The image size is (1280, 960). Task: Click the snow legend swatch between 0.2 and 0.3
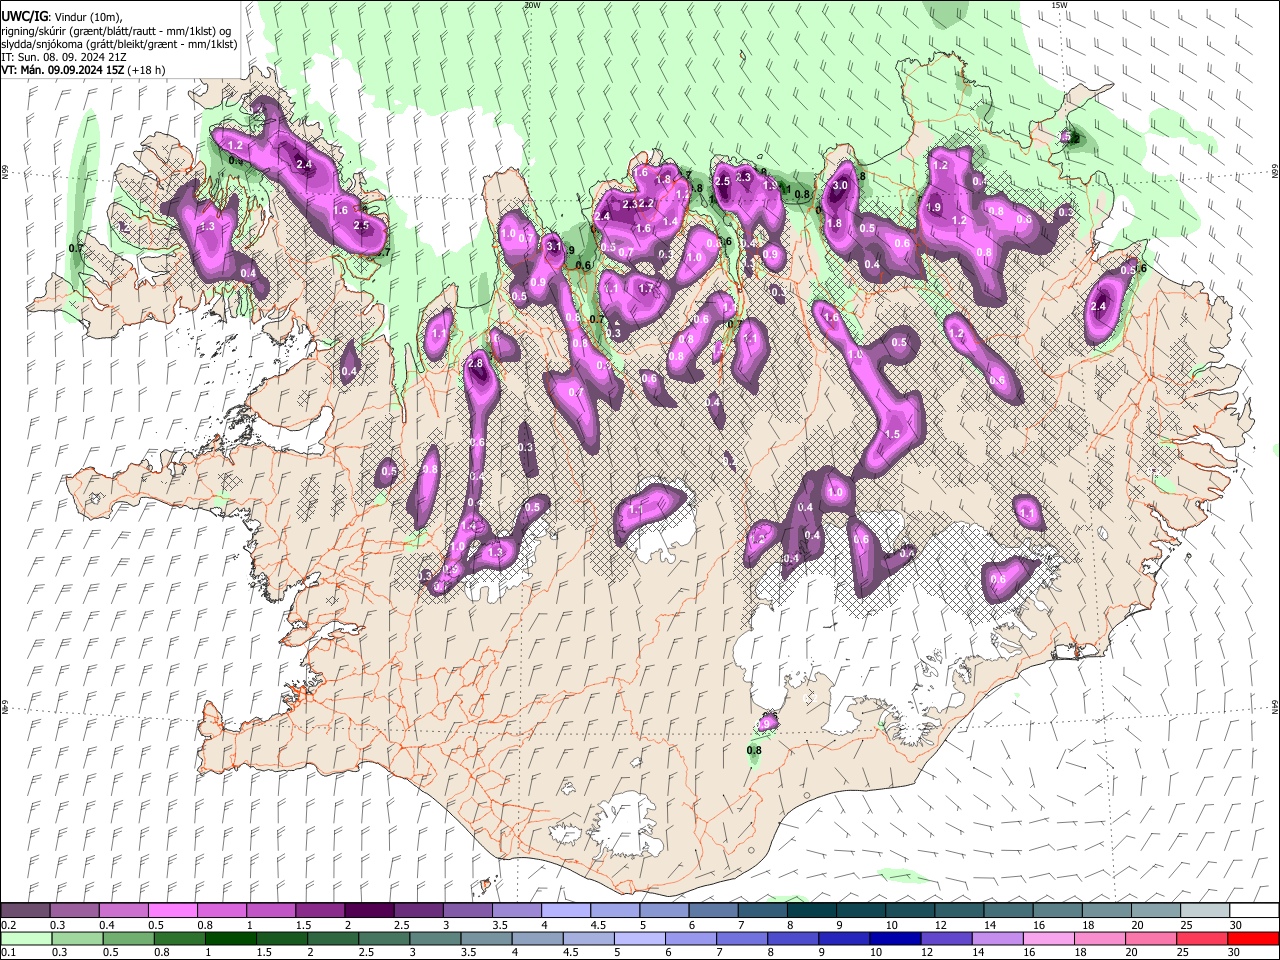(26, 911)
